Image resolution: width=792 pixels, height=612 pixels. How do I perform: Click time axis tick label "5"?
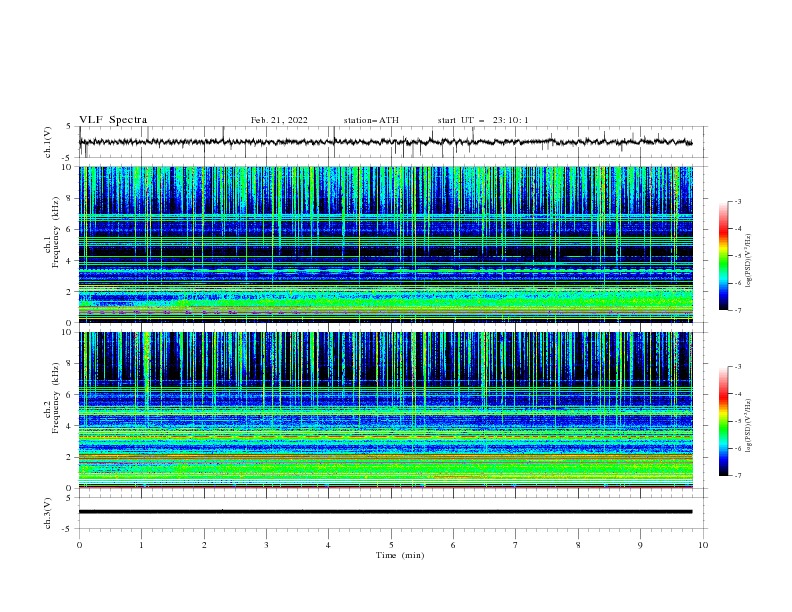tap(391, 545)
